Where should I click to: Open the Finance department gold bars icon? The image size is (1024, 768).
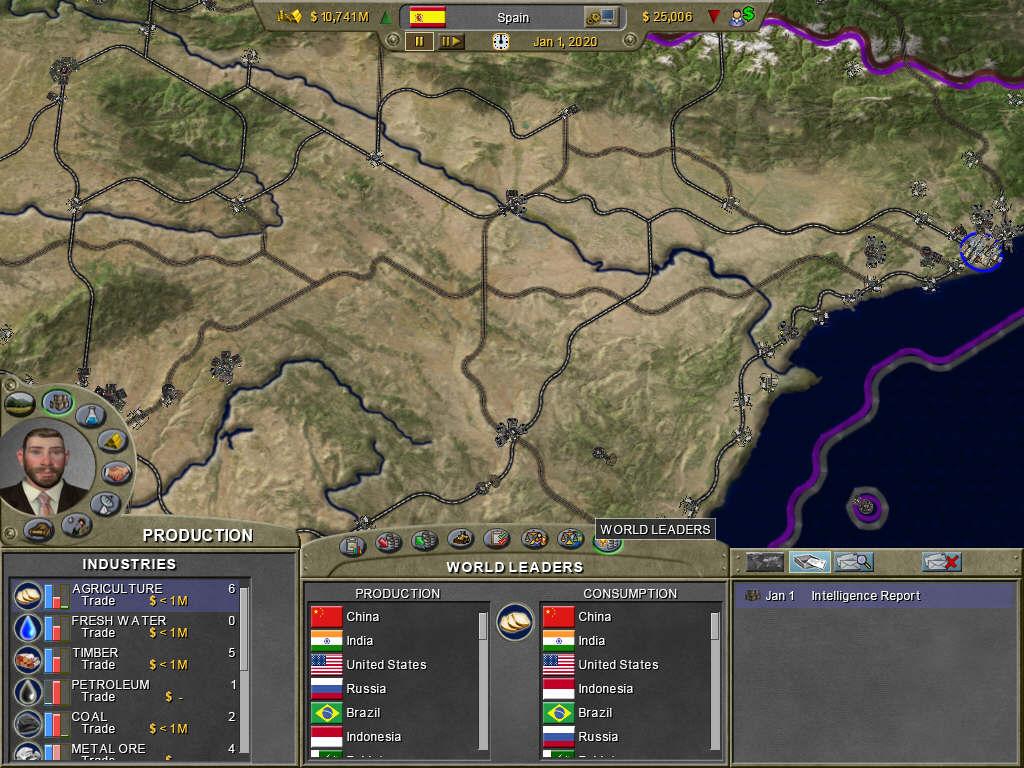pos(112,441)
